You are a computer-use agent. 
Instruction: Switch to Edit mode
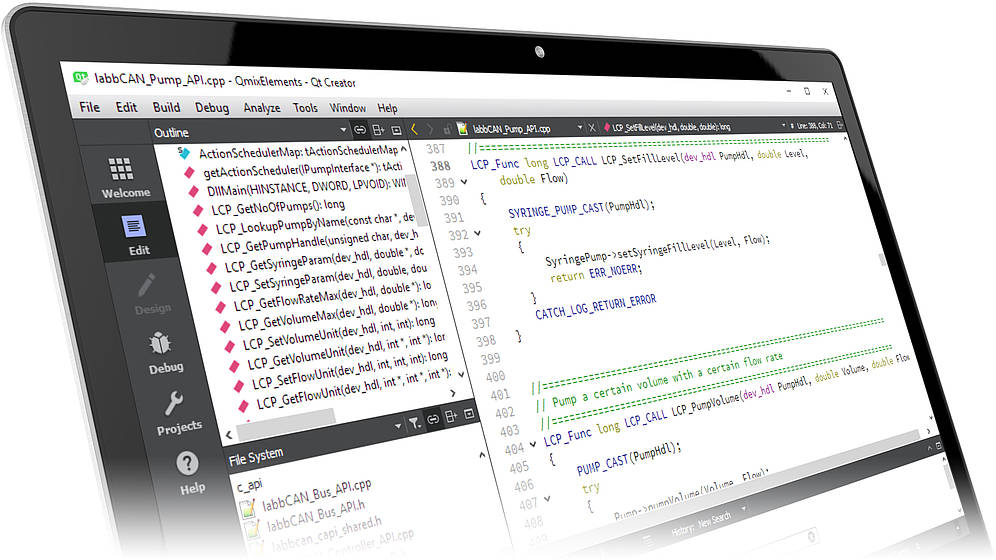click(x=138, y=234)
